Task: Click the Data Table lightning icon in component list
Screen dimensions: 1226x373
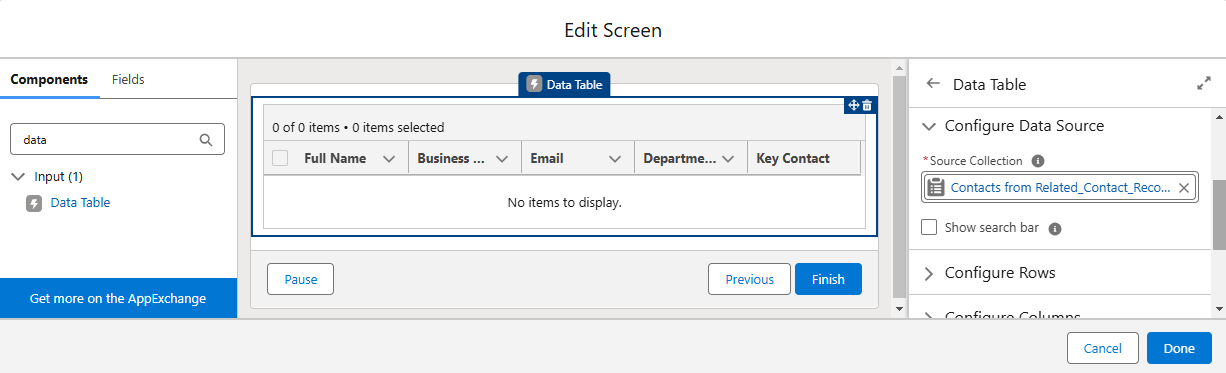Action: click(34, 203)
